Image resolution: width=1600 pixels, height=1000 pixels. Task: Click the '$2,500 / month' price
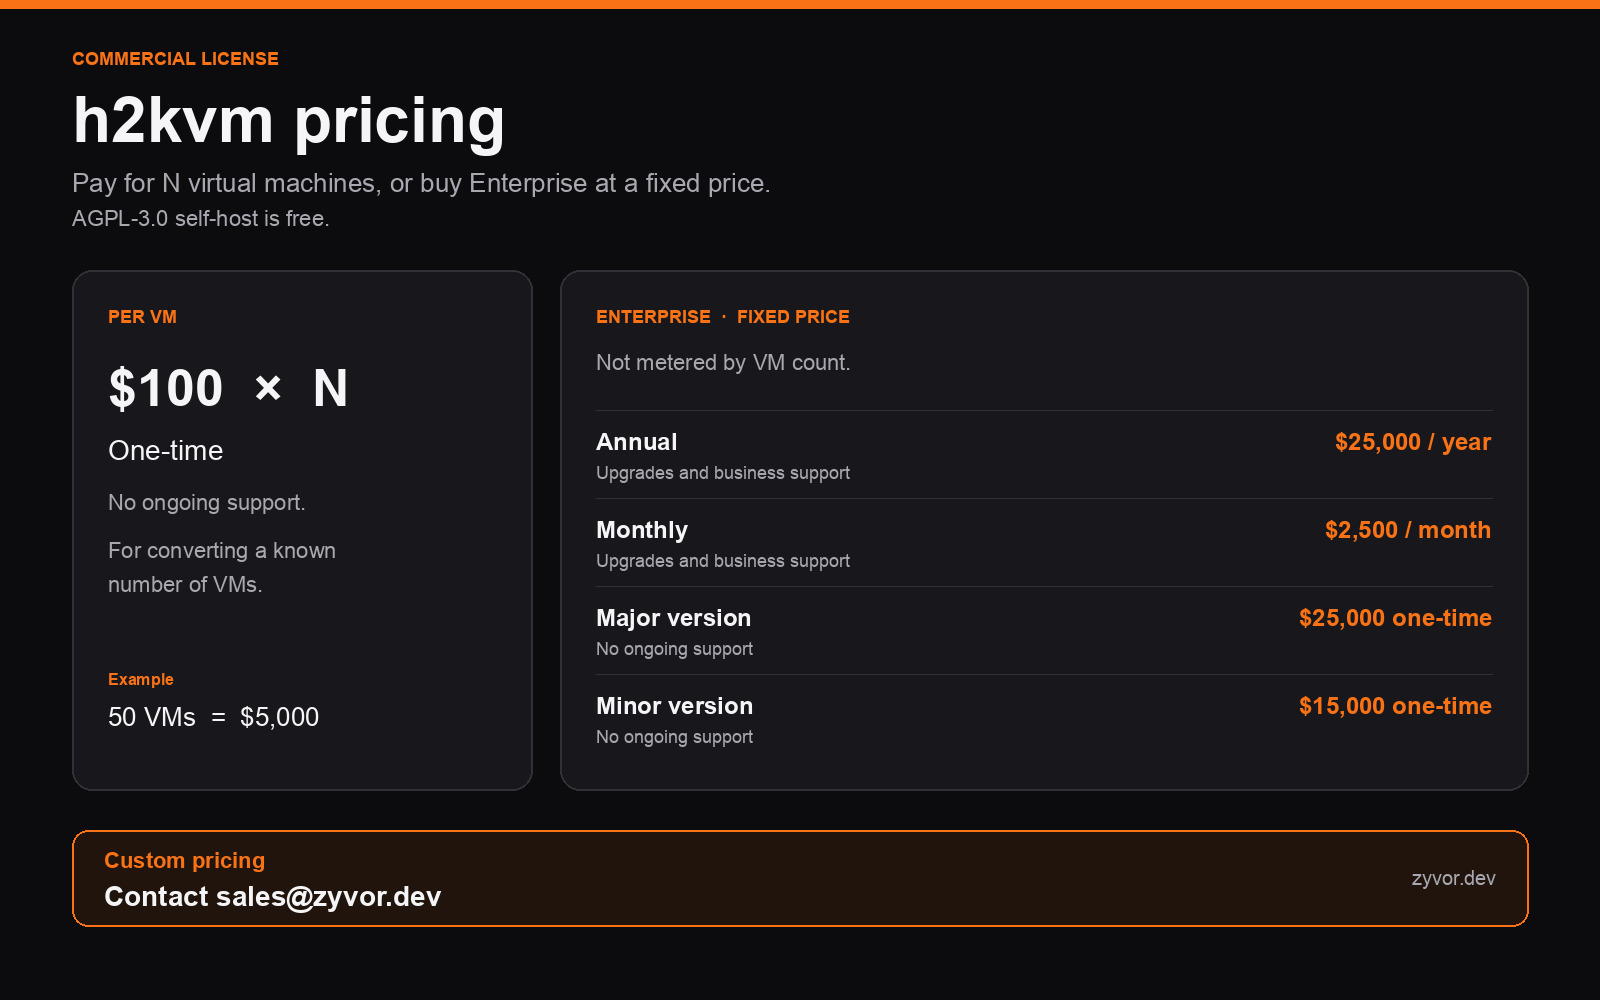click(1408, 530)
